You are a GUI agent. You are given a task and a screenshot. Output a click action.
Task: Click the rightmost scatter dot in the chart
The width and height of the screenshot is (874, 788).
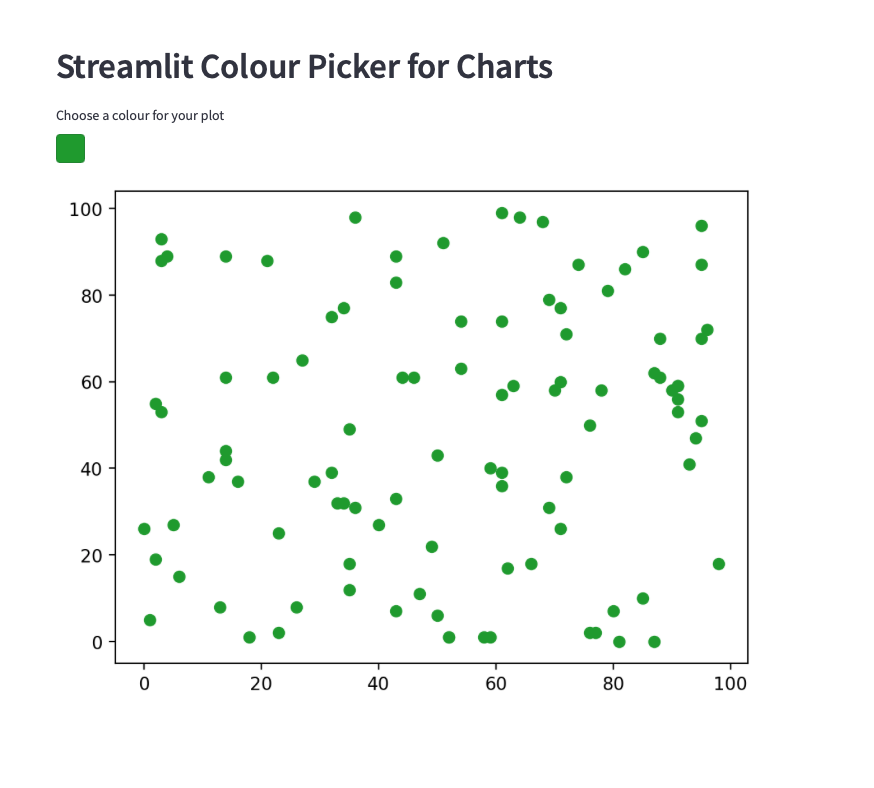[x=718, y=564]
